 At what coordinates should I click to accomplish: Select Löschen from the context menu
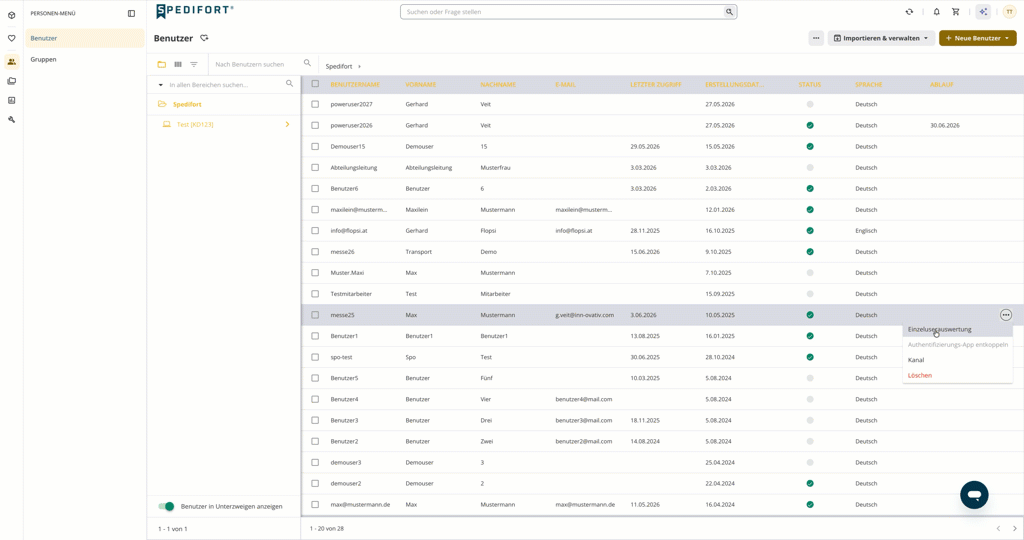pyautogui.click(x=920, y=375)
